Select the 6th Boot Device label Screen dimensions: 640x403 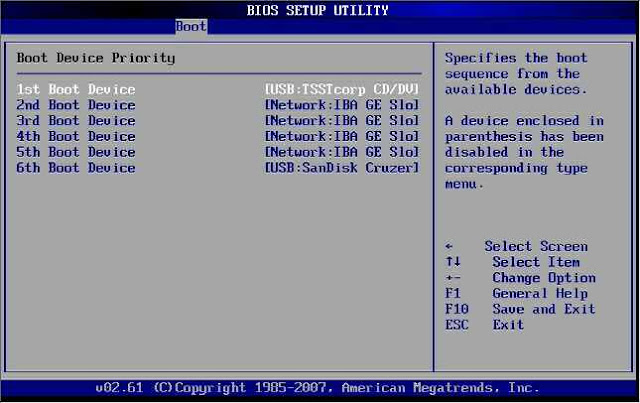[76, 168]
